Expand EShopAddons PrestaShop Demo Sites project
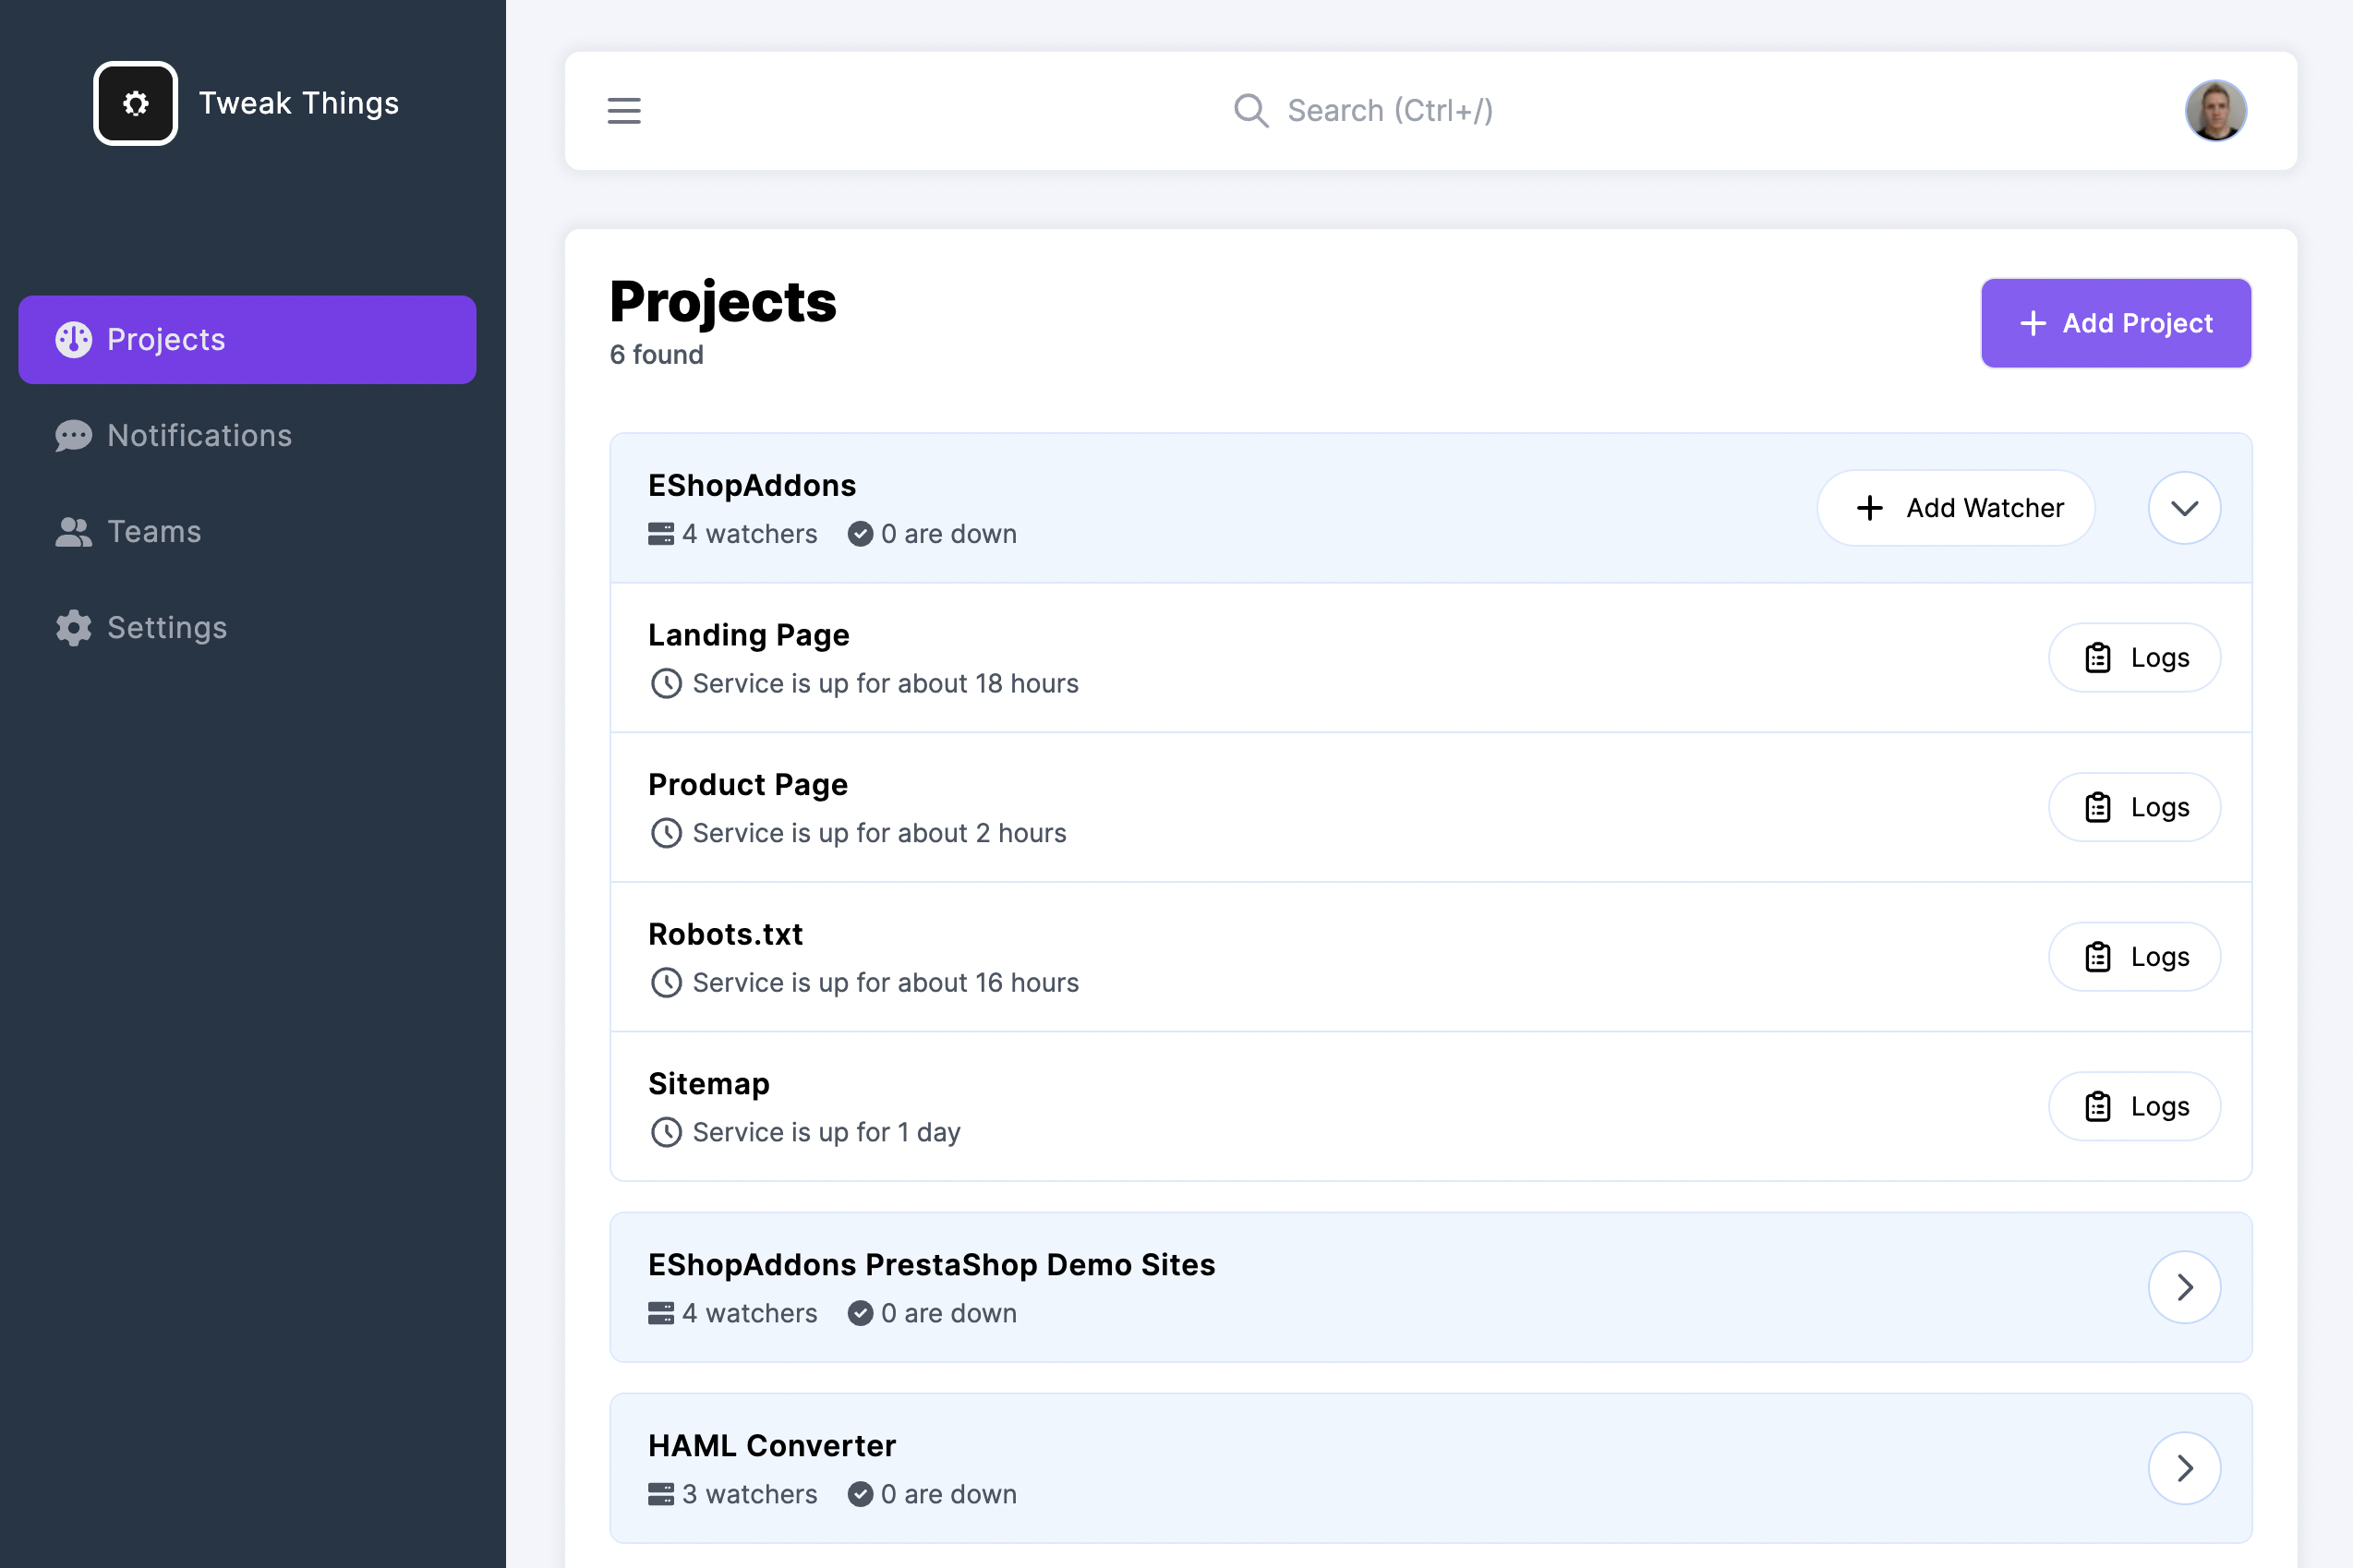 (2184, 1287)
